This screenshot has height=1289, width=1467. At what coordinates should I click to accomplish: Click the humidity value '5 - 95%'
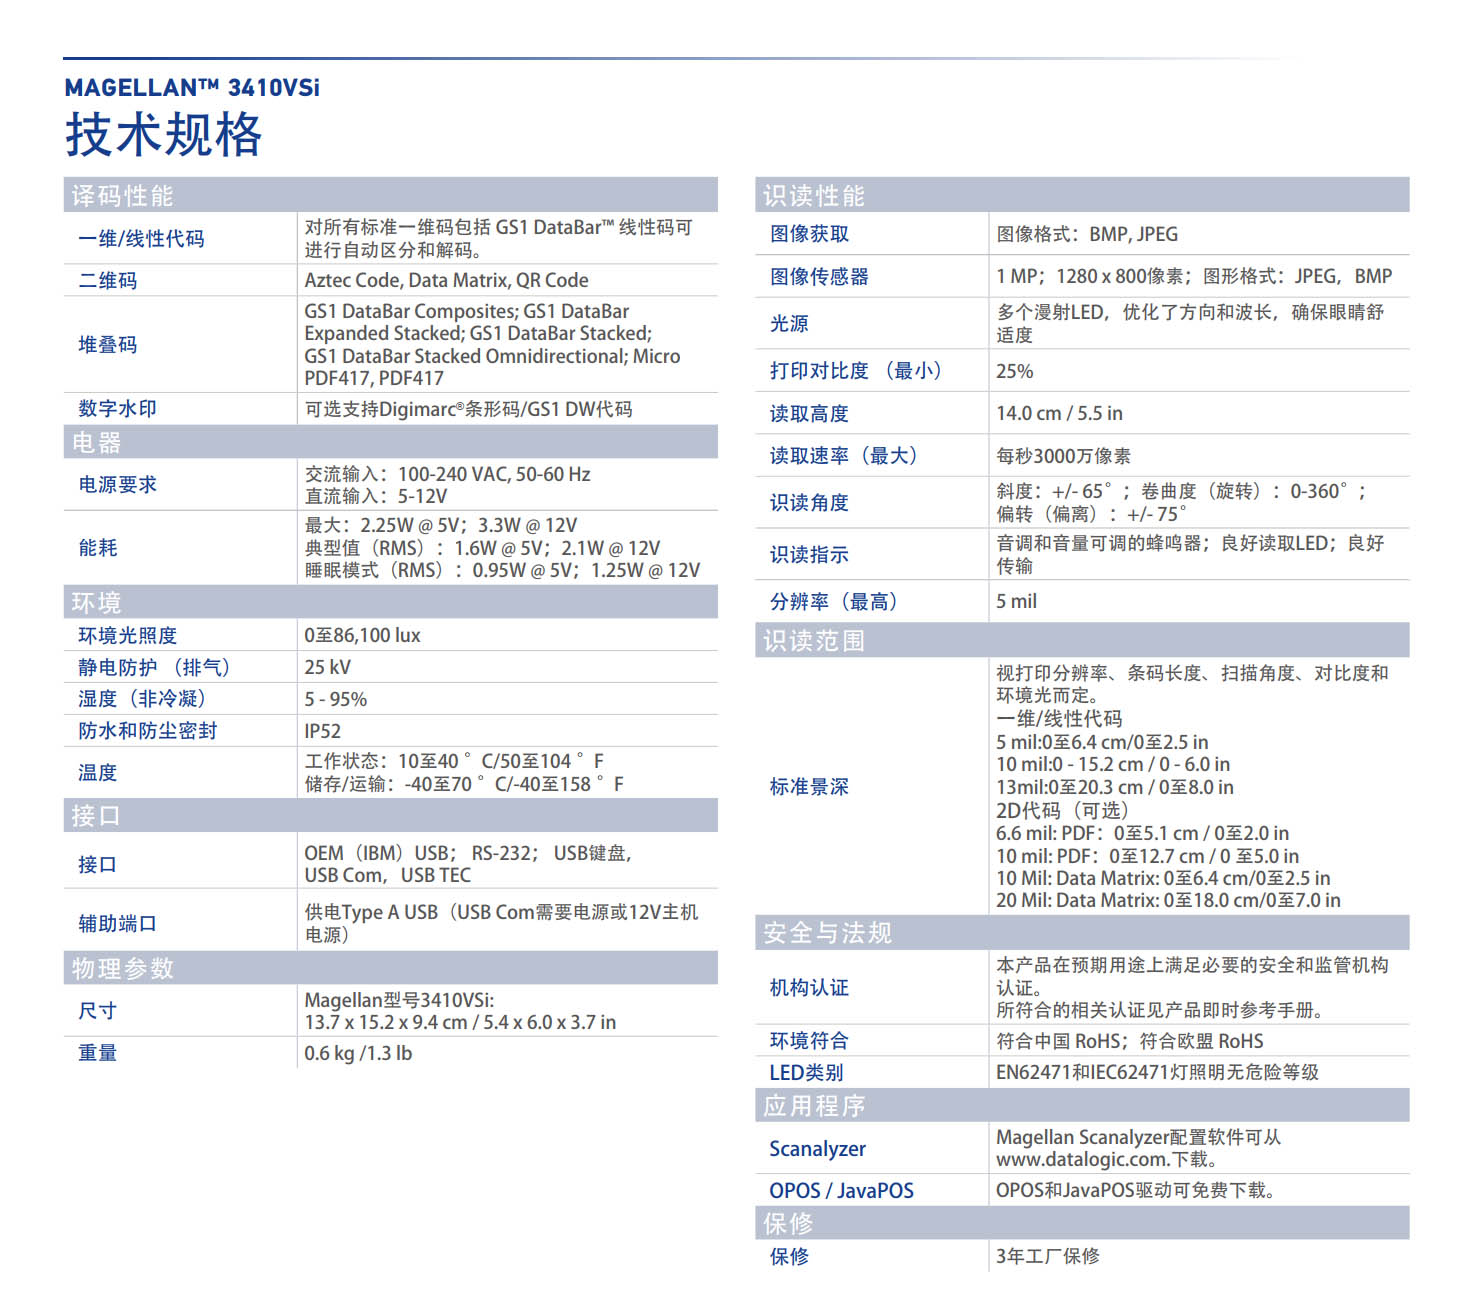(335, 699)
